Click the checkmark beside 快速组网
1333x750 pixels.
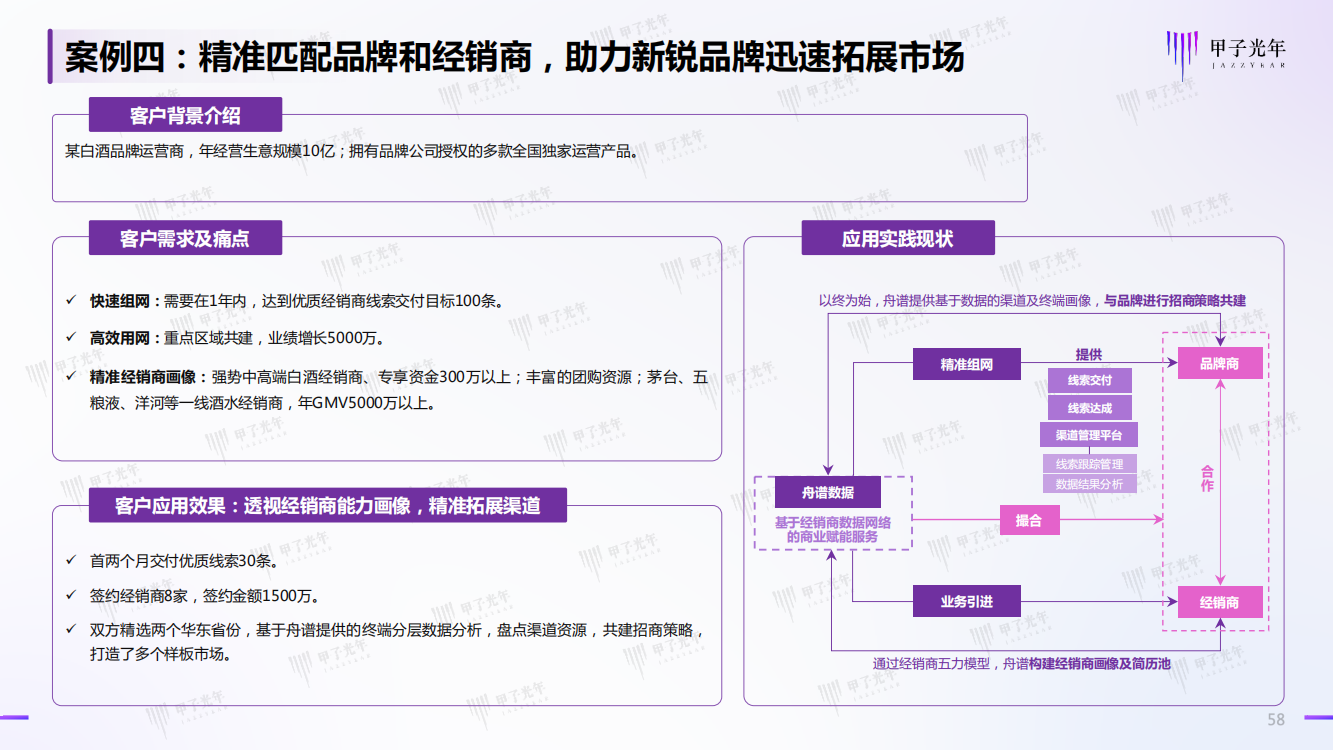click(x=71, y=300)
